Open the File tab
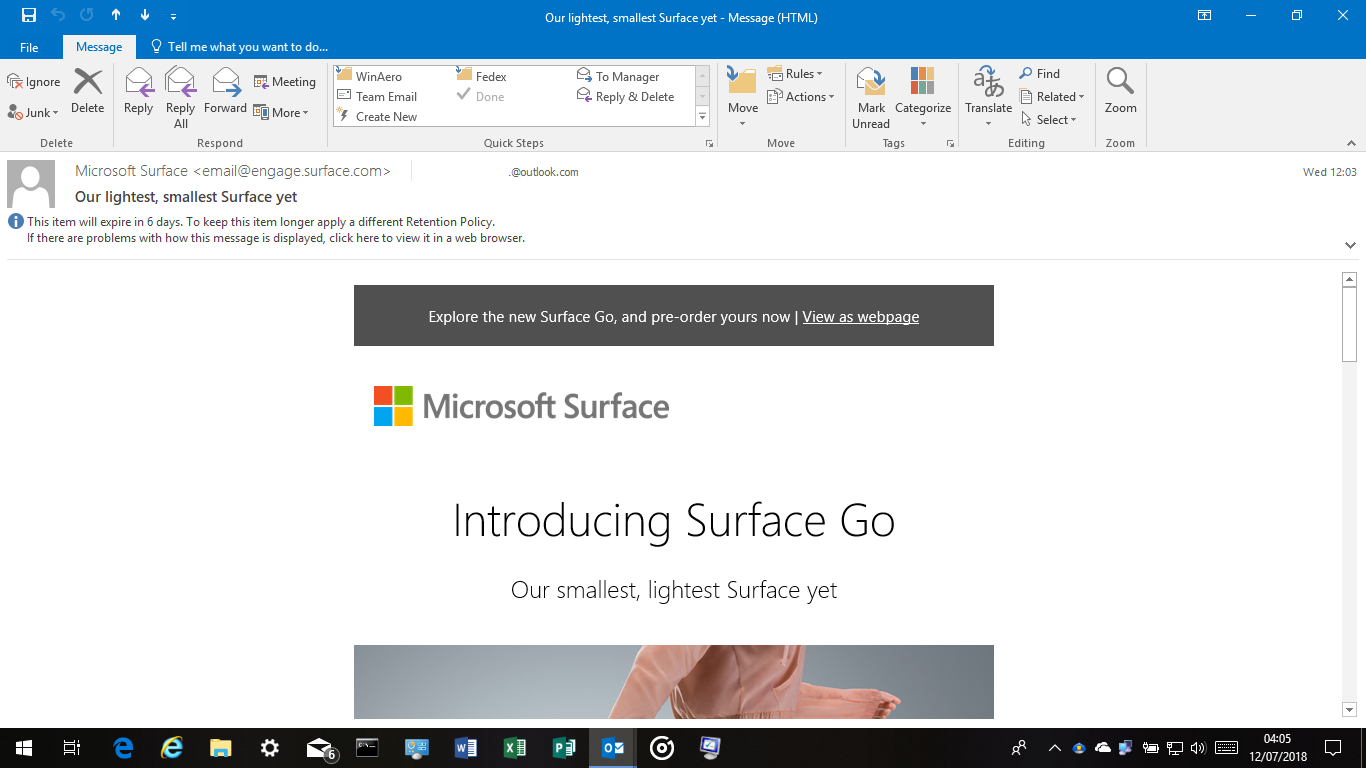This screenshot has width=1366, height=768. [29, 47]
